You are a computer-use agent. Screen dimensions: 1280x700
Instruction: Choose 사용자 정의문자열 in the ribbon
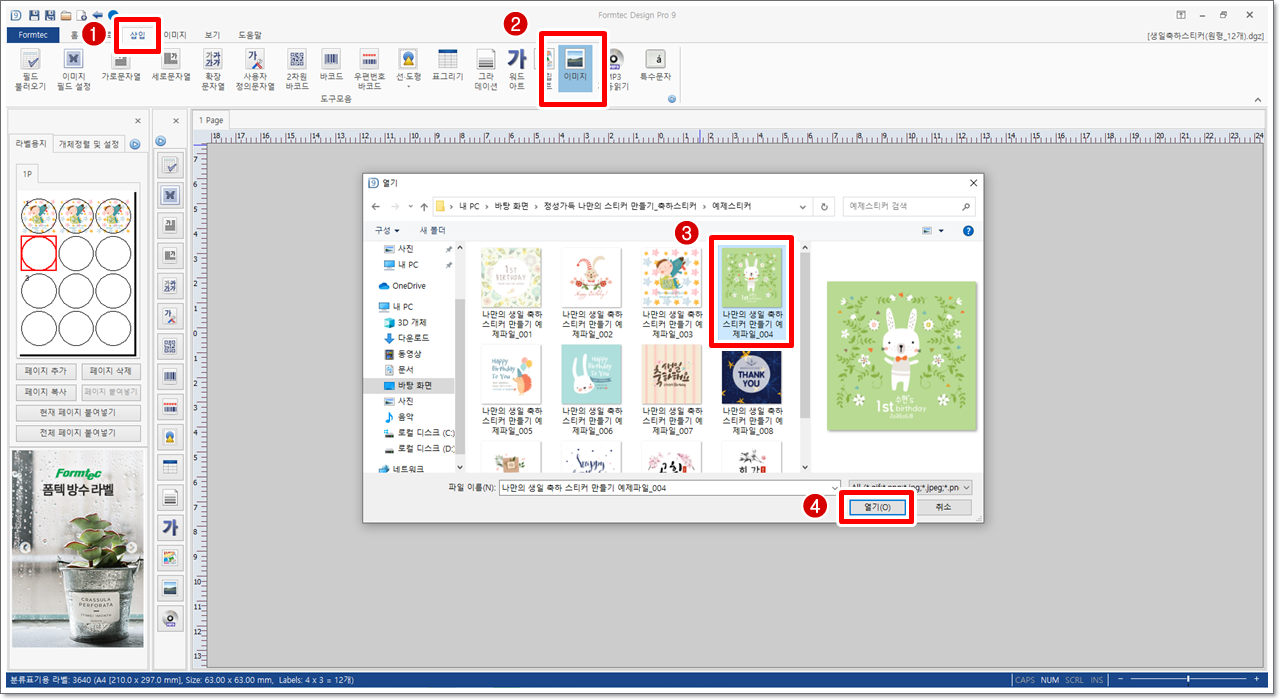point(255,69)
